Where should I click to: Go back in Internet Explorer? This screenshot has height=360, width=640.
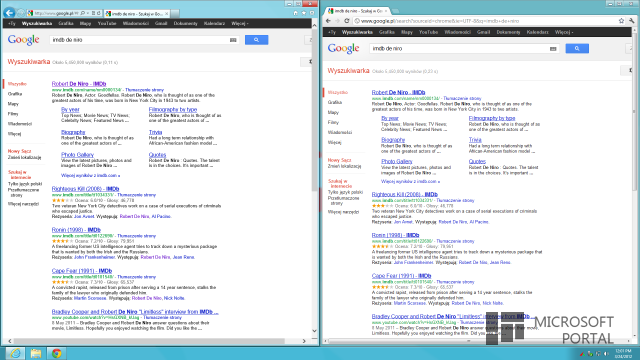pyautogui.click(x=9, y=13)
